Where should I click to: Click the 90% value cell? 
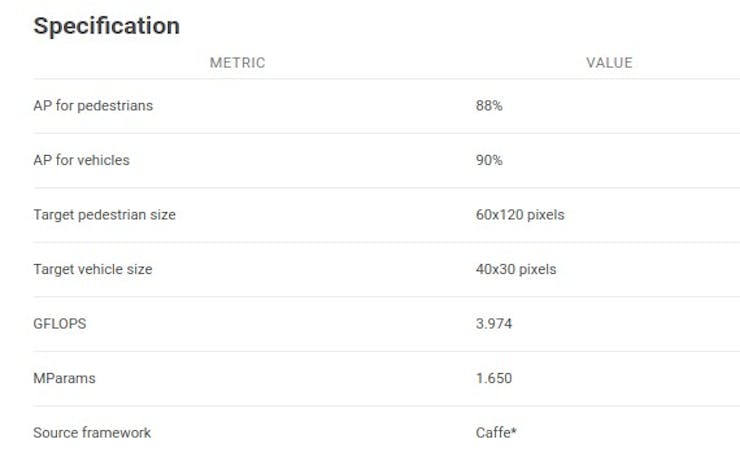pyautogui.click(x=489, y=160)
